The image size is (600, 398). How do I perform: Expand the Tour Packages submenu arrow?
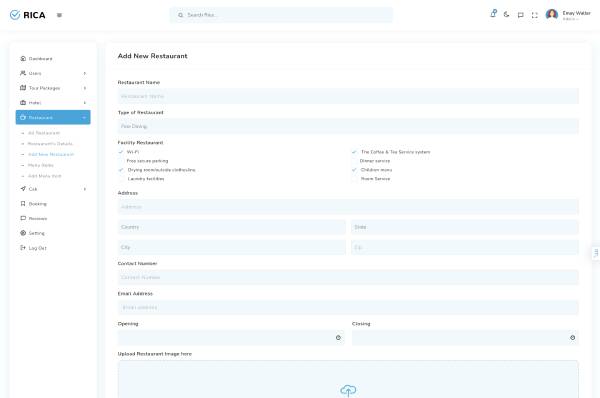pyautogui.click(x=85, y=88)
